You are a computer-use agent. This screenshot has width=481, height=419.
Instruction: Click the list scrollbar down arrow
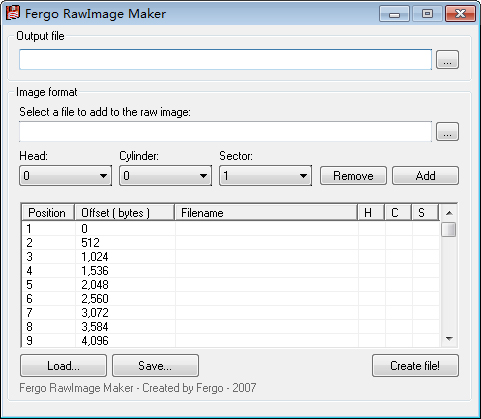tap(449, 339)
